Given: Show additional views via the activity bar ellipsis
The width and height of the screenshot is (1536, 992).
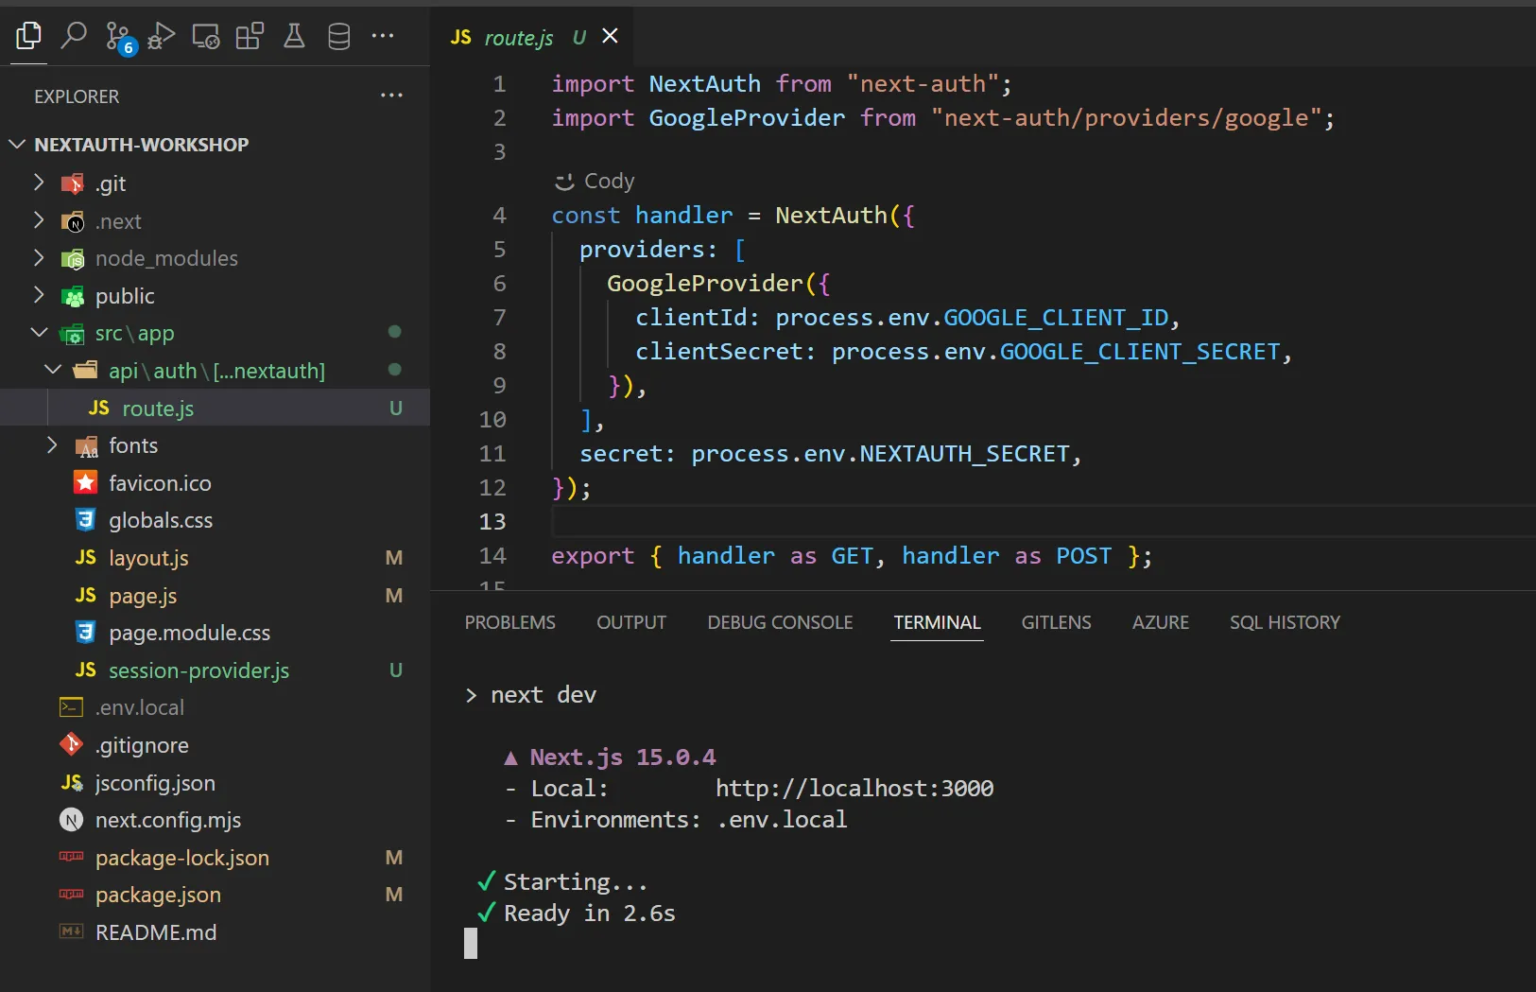Looking at the screenshot, I should [383, 35].
